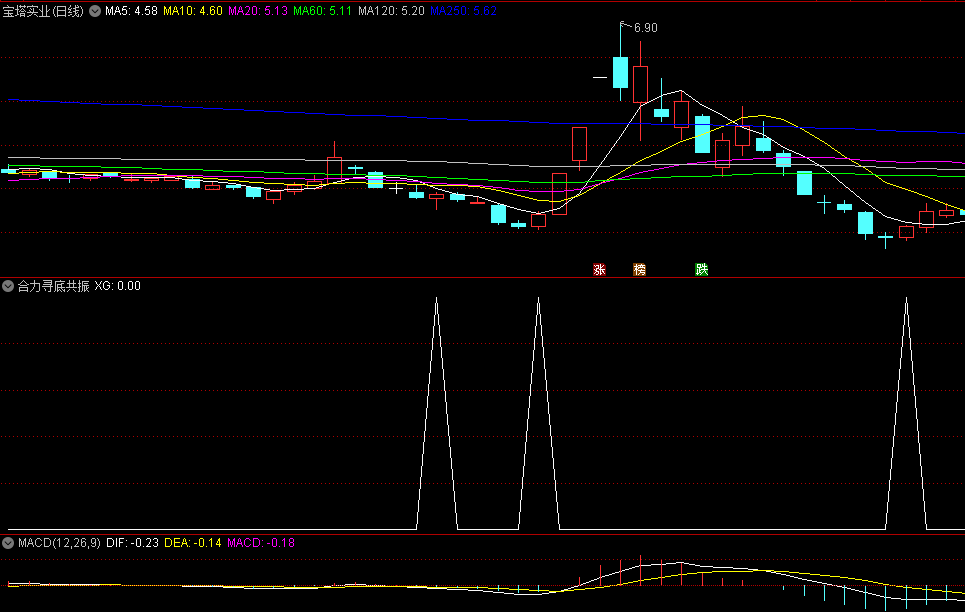The width and height of the screenshot is (965, 612).
Task: Select the MA20: 5.13 label
Action: coord(258,11)
